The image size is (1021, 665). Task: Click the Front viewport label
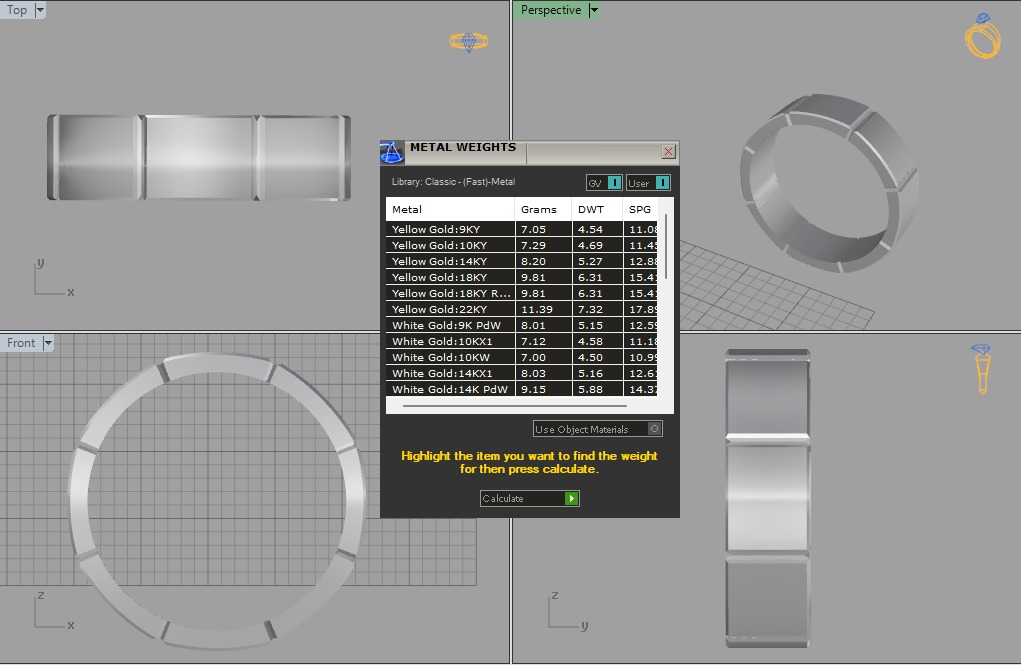pos(21,343)
